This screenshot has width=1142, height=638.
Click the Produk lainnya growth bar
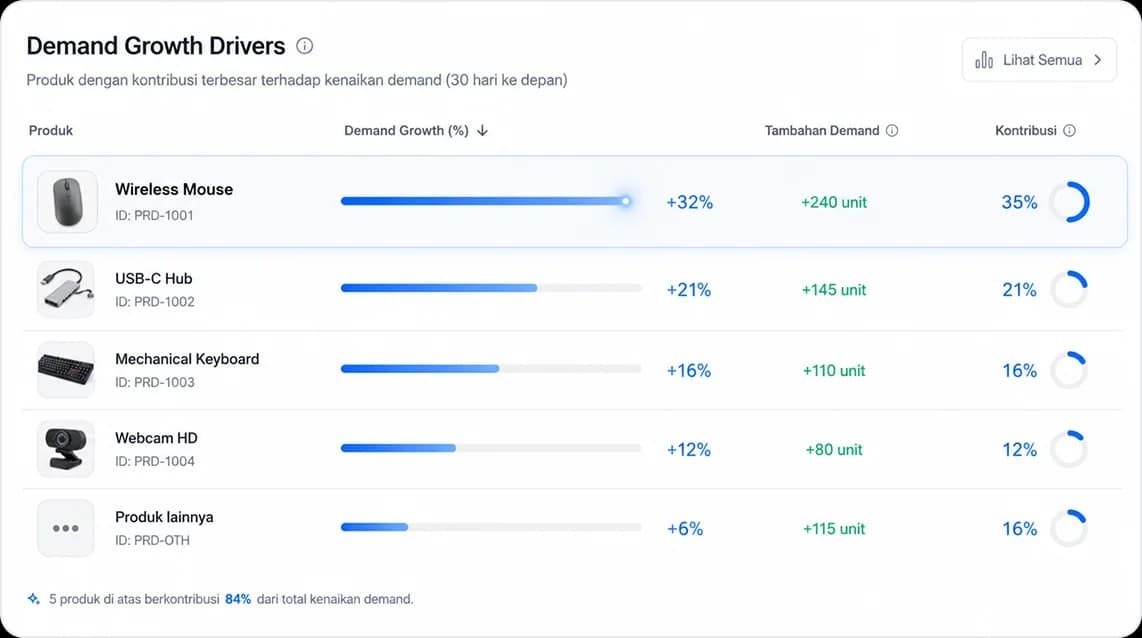pyautogui.click(x=491, y=527)
